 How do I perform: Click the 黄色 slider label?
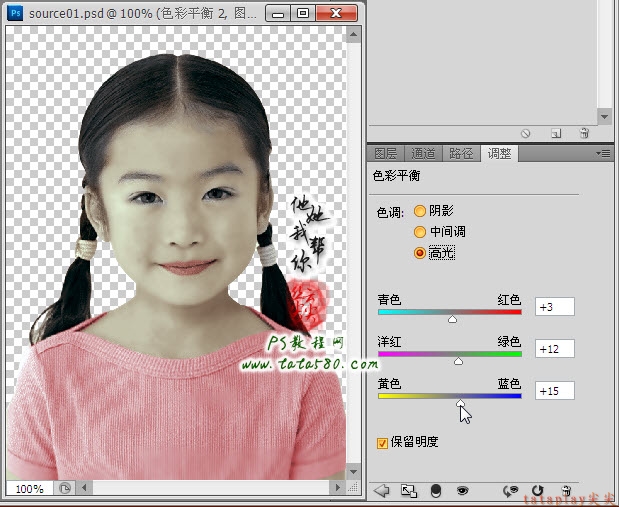pyautogui.click(x=389, y=383)
